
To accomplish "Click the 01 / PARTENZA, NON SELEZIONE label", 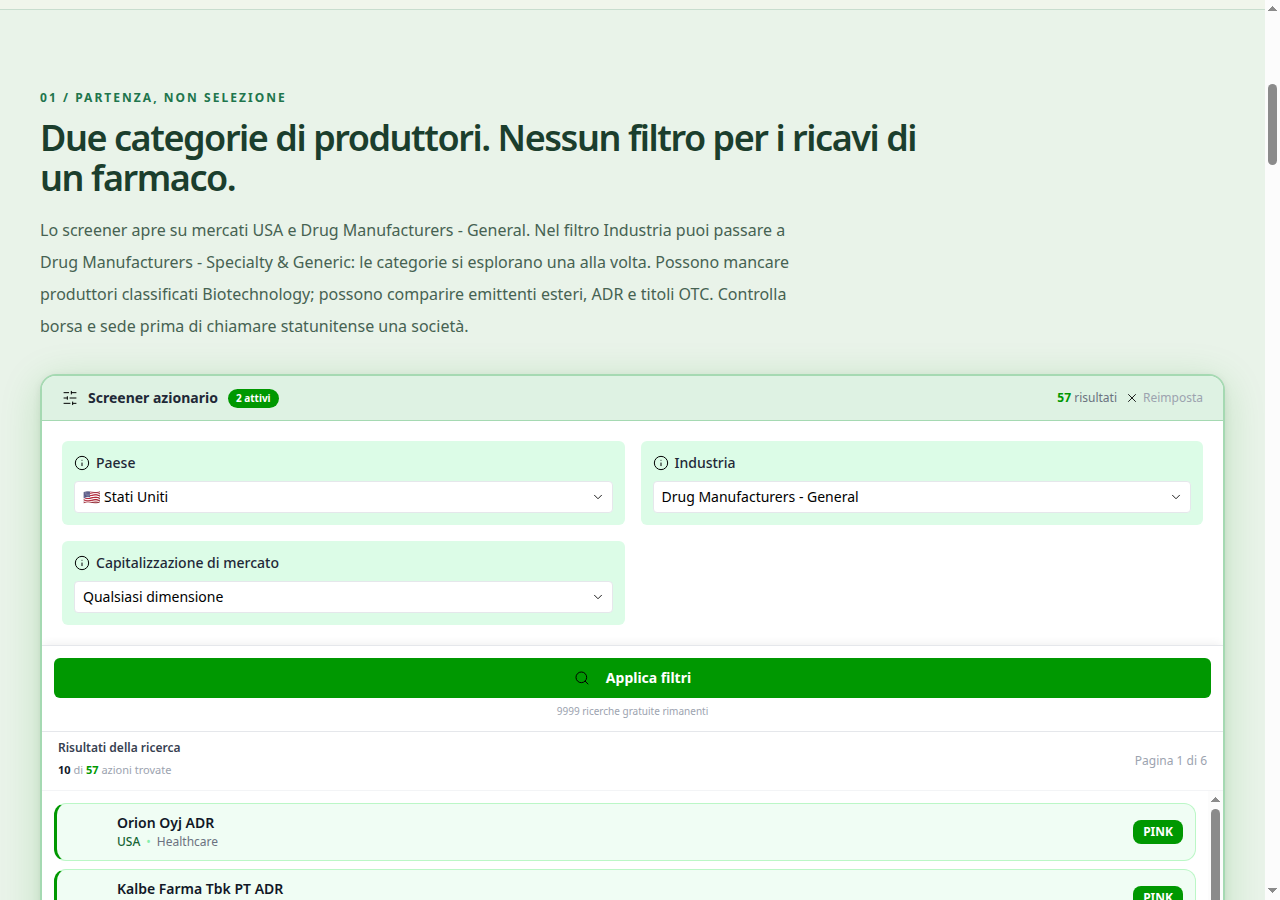I will point(163,98).
